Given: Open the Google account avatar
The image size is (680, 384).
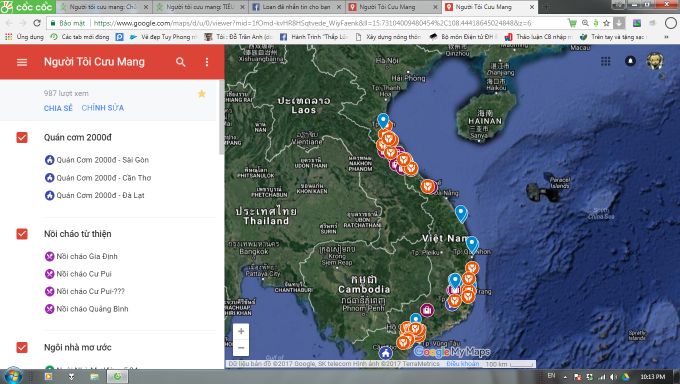Looking at the screenshot, I should 654,61.
